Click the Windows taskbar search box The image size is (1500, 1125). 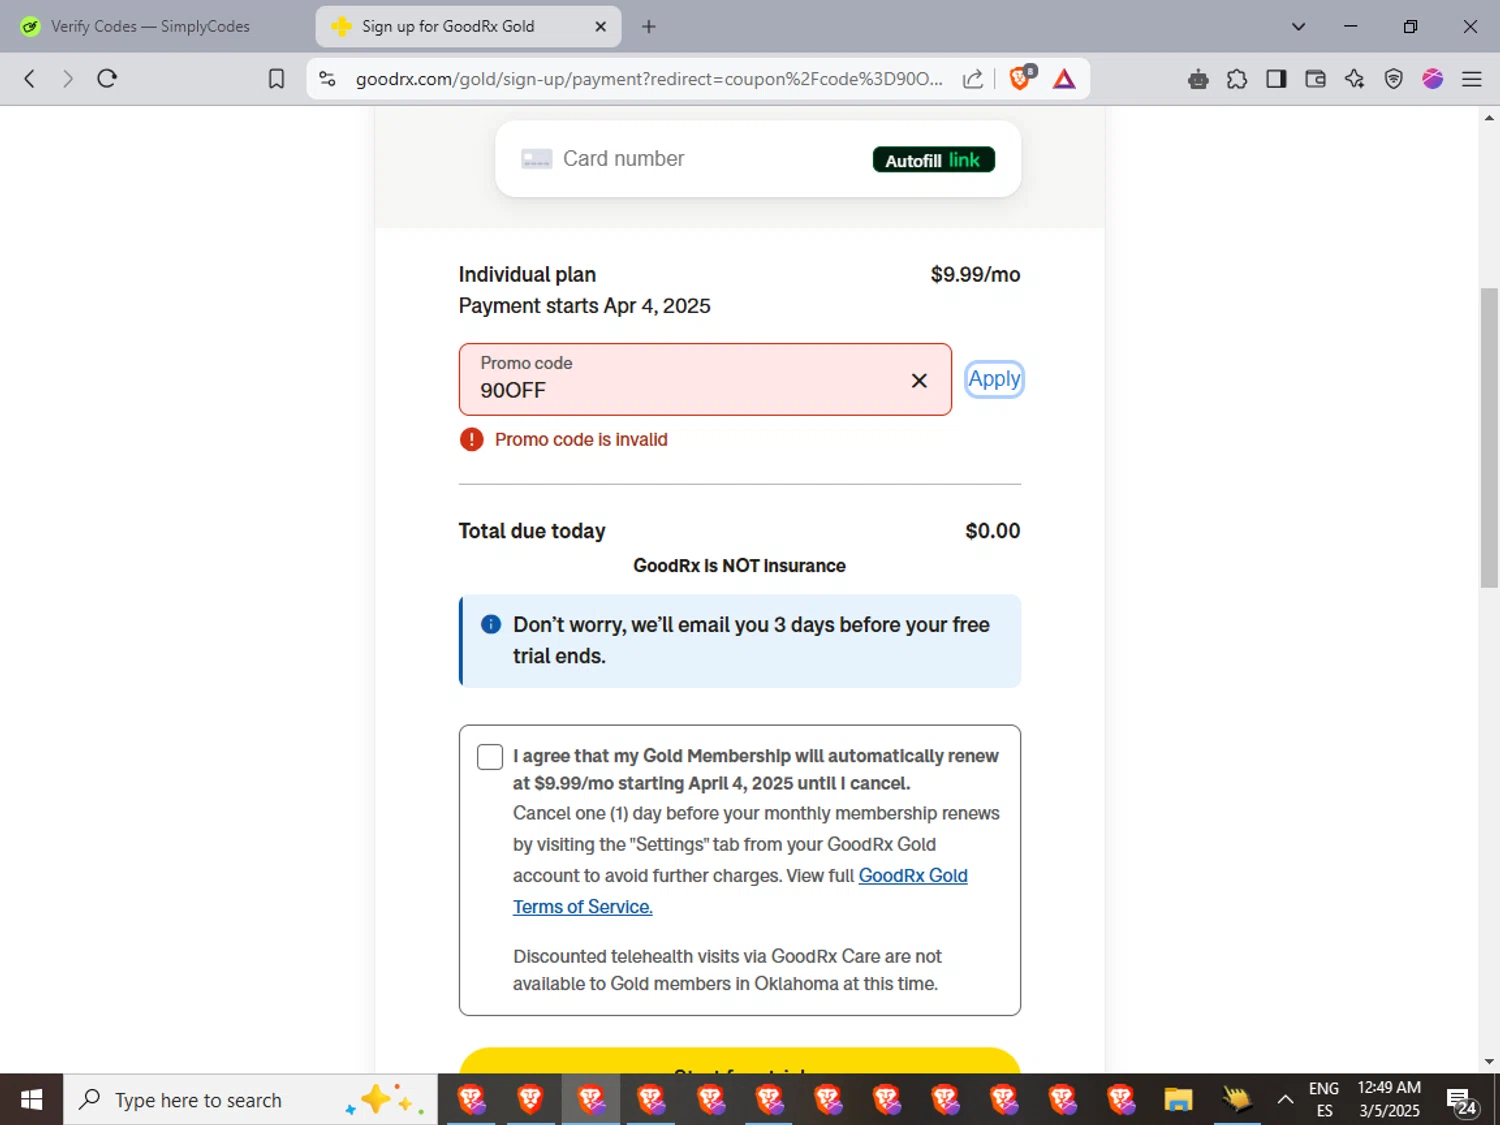point(250,1100)
